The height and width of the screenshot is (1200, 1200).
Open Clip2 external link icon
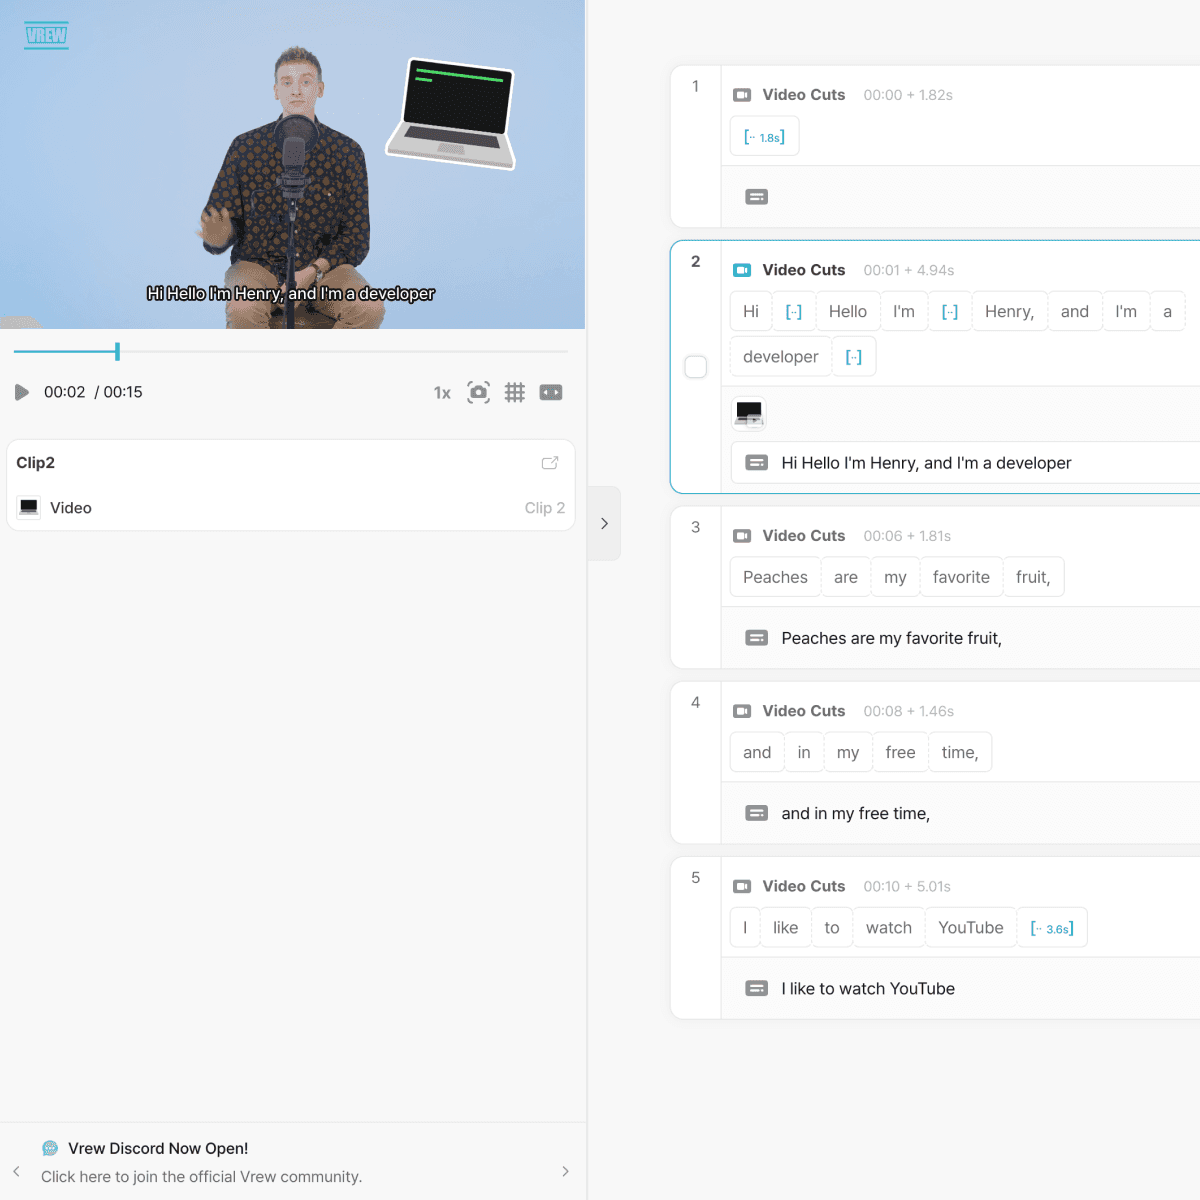(550, 463)
